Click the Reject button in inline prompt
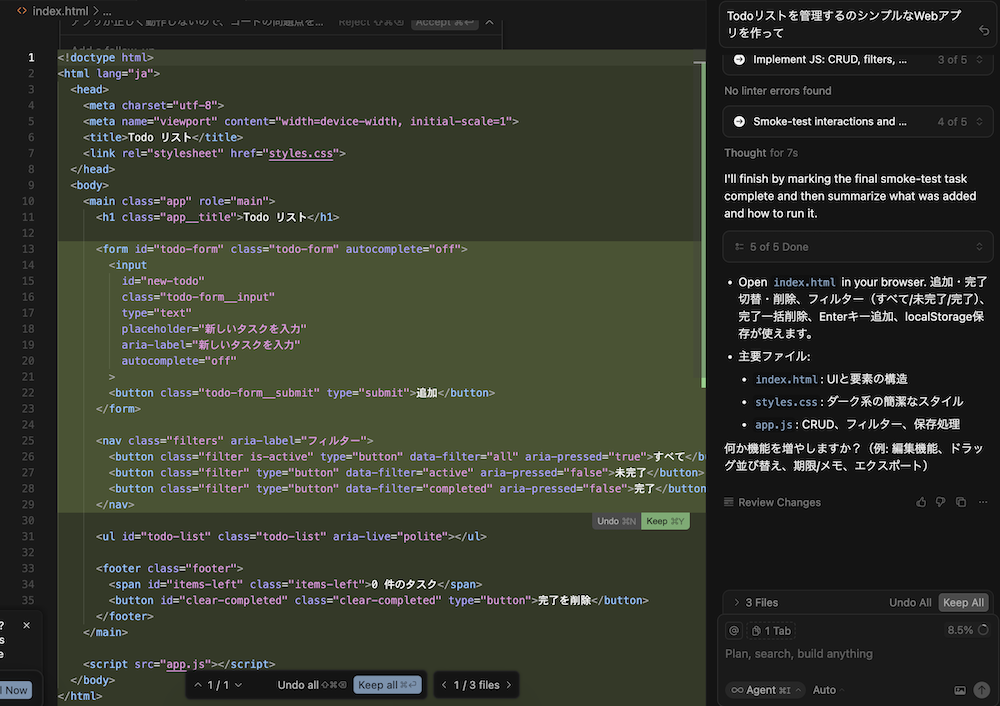 pos(371,22)
